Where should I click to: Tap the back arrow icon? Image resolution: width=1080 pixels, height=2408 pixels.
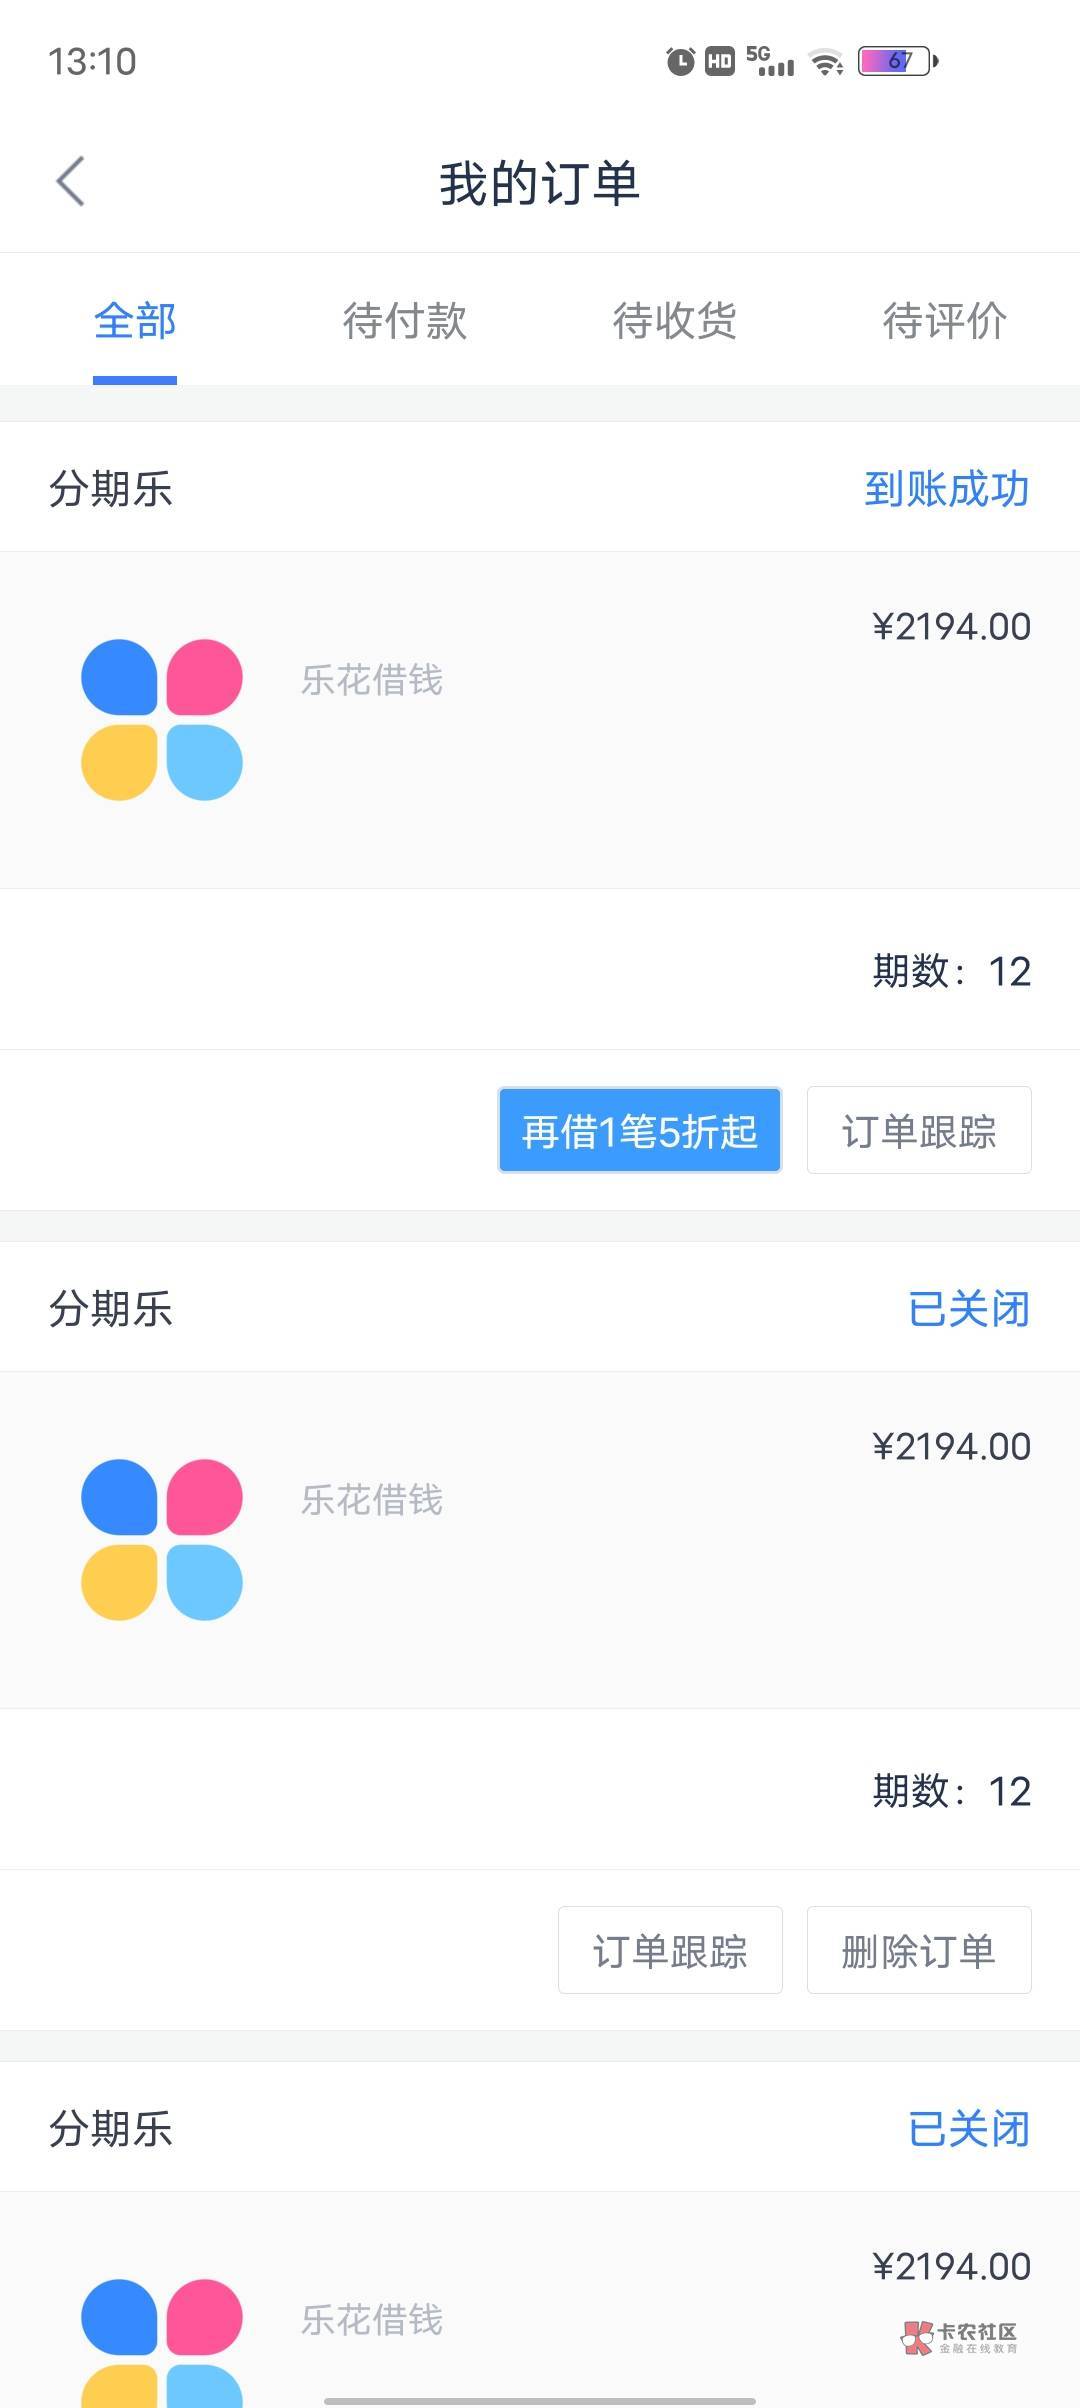click(71, 182)
